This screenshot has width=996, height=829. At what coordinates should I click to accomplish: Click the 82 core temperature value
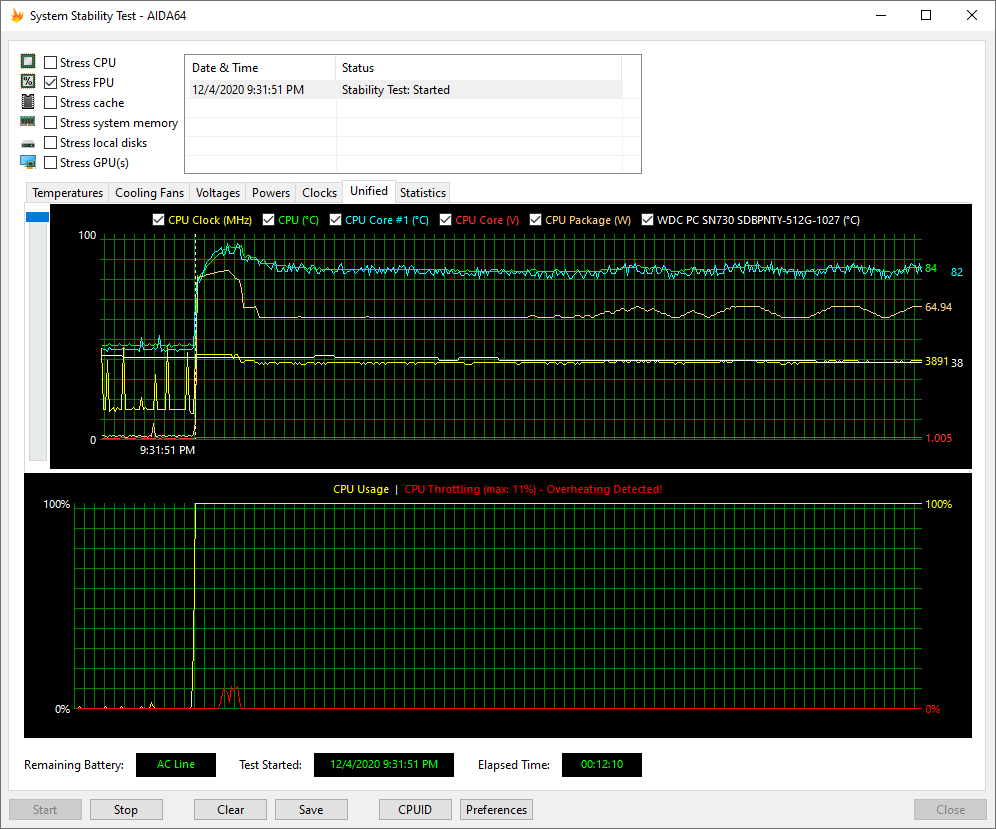coord(957,272)
